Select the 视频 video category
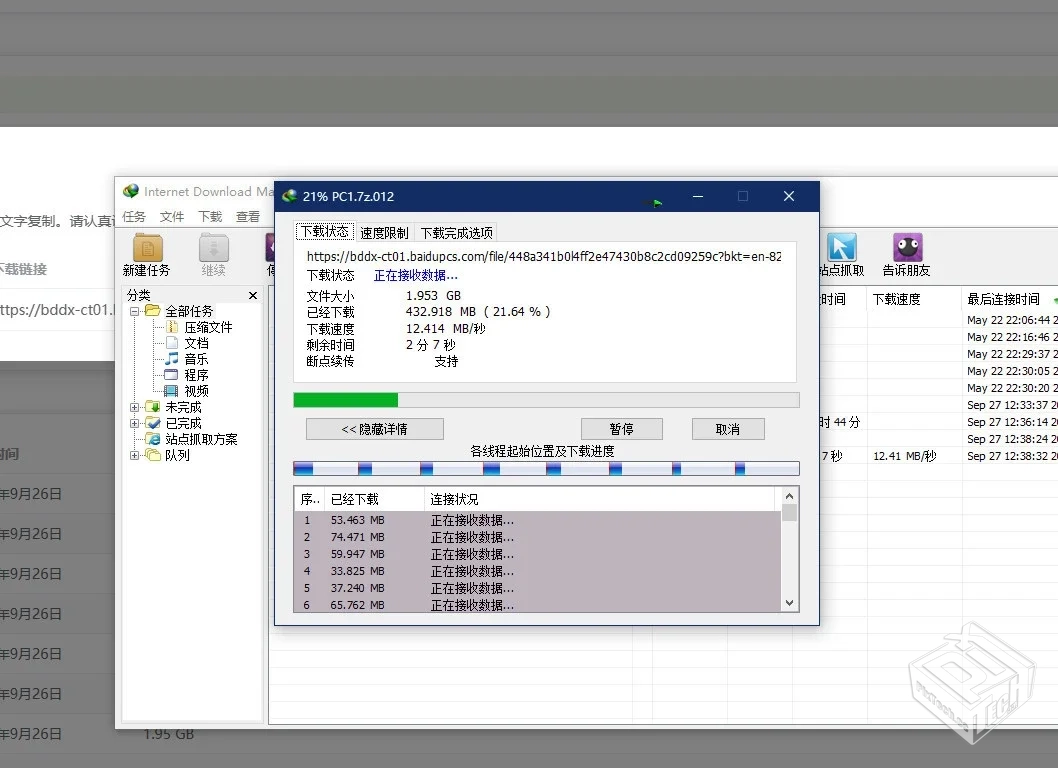This screenshot has width=1058, height=768. (196, 391)
